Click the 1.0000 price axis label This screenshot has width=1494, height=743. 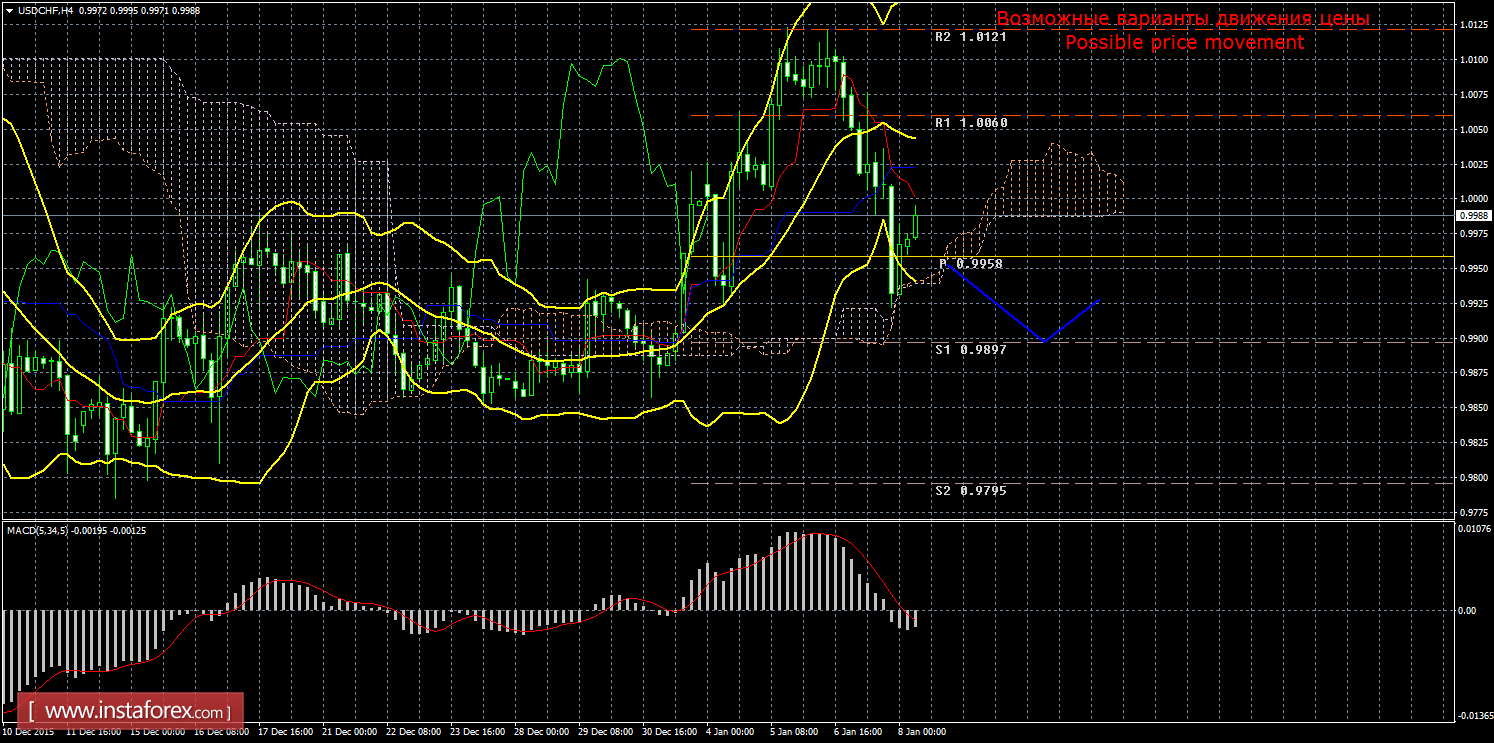1471,200
